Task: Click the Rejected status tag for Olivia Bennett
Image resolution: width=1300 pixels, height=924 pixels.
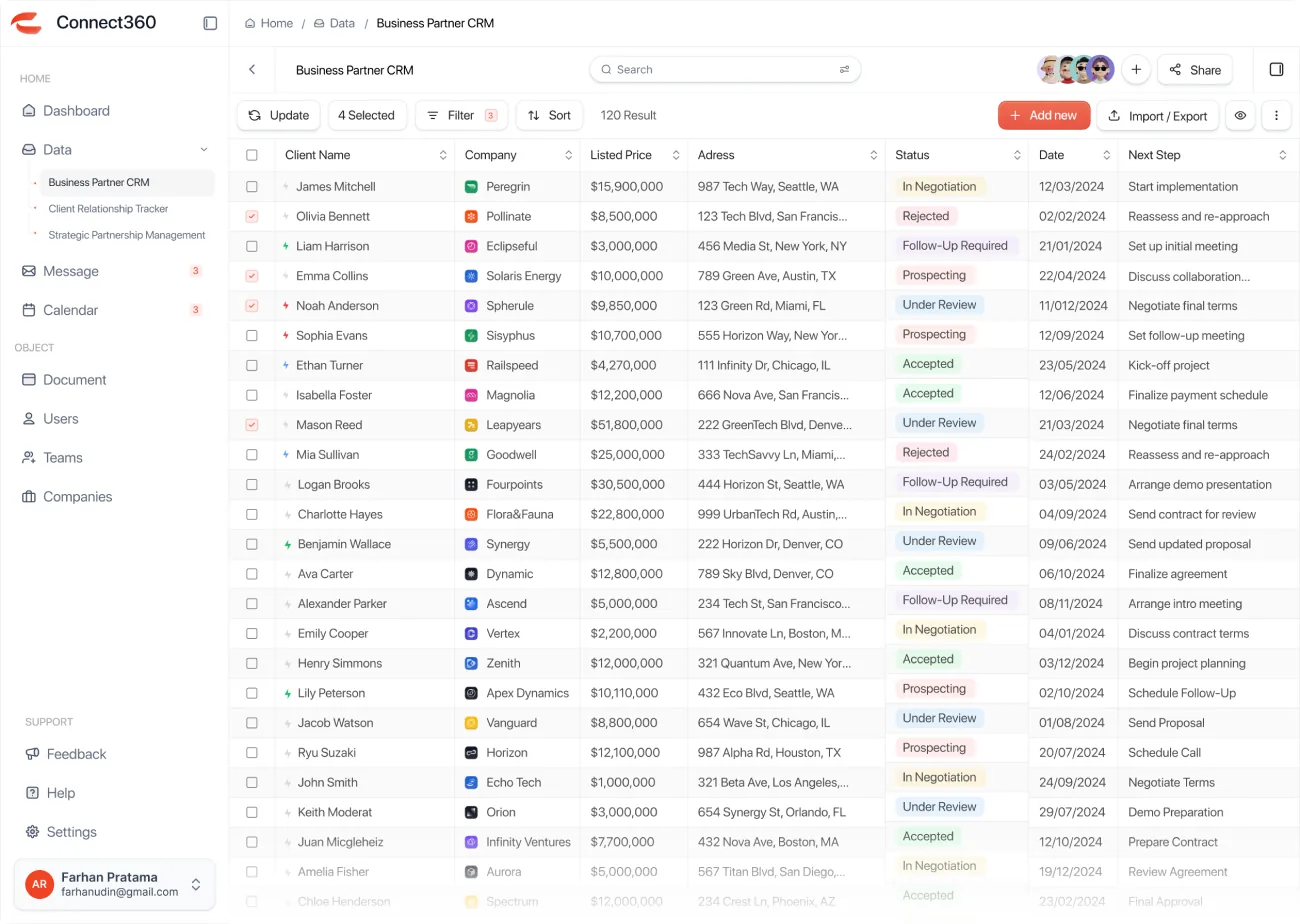Action: (926, 216)
